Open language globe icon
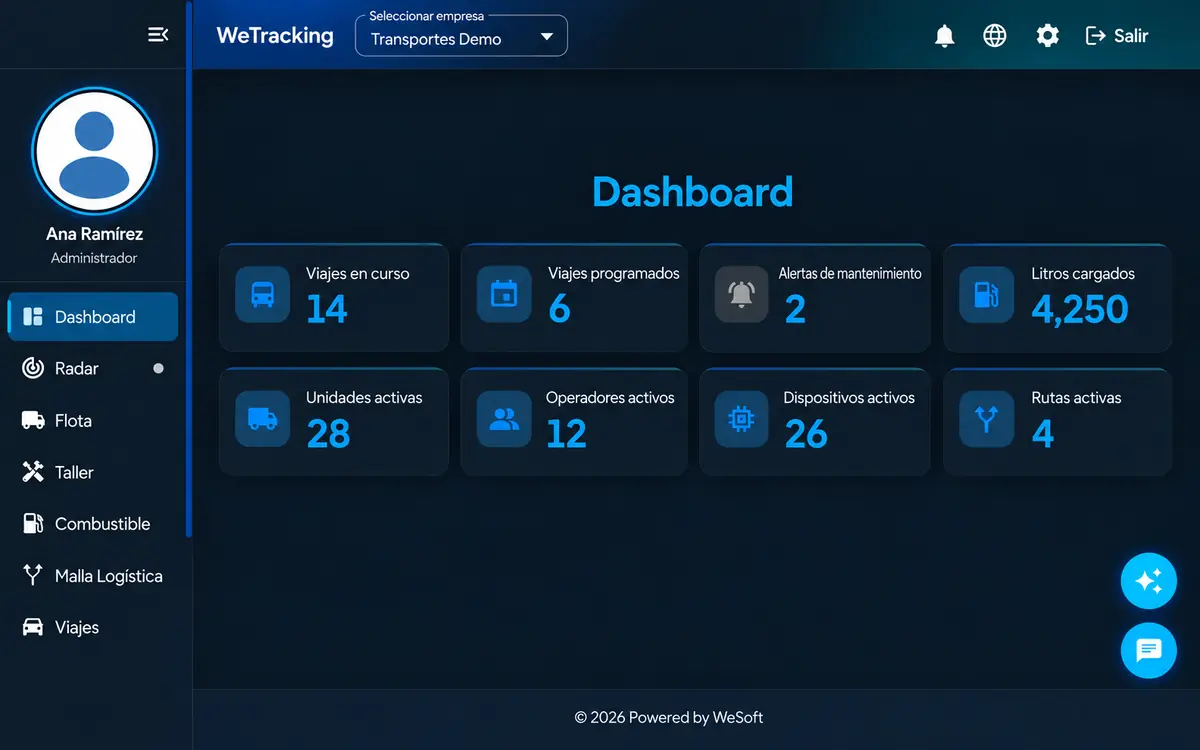Screen dimensions: 1200x750 tap(995, 36)
